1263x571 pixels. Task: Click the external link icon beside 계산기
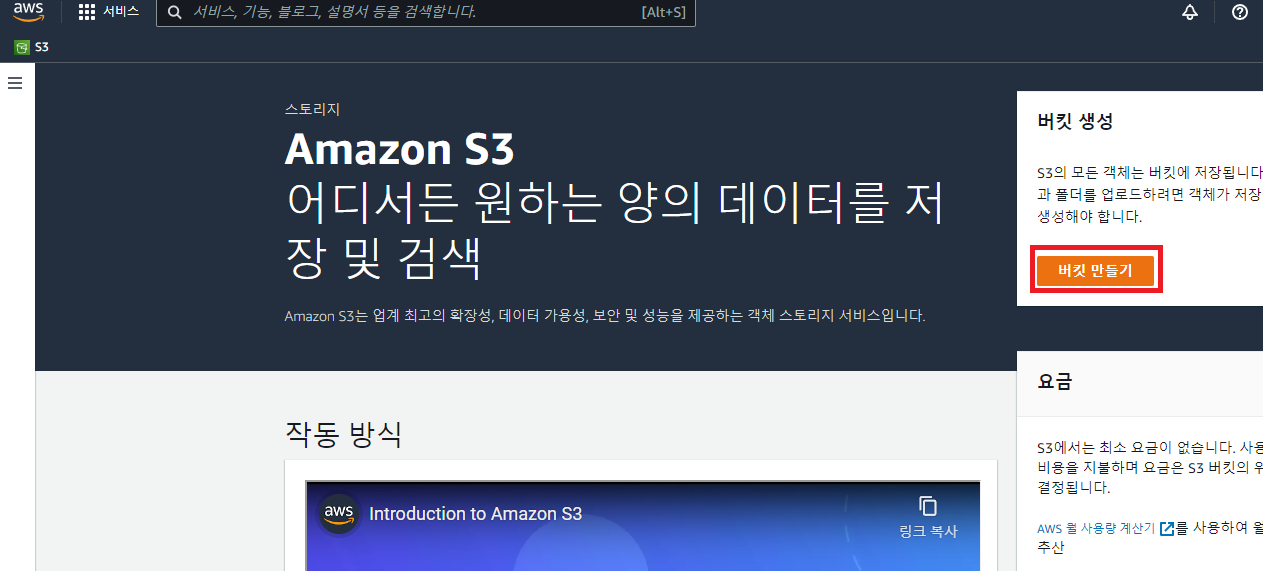[1166, 529]
